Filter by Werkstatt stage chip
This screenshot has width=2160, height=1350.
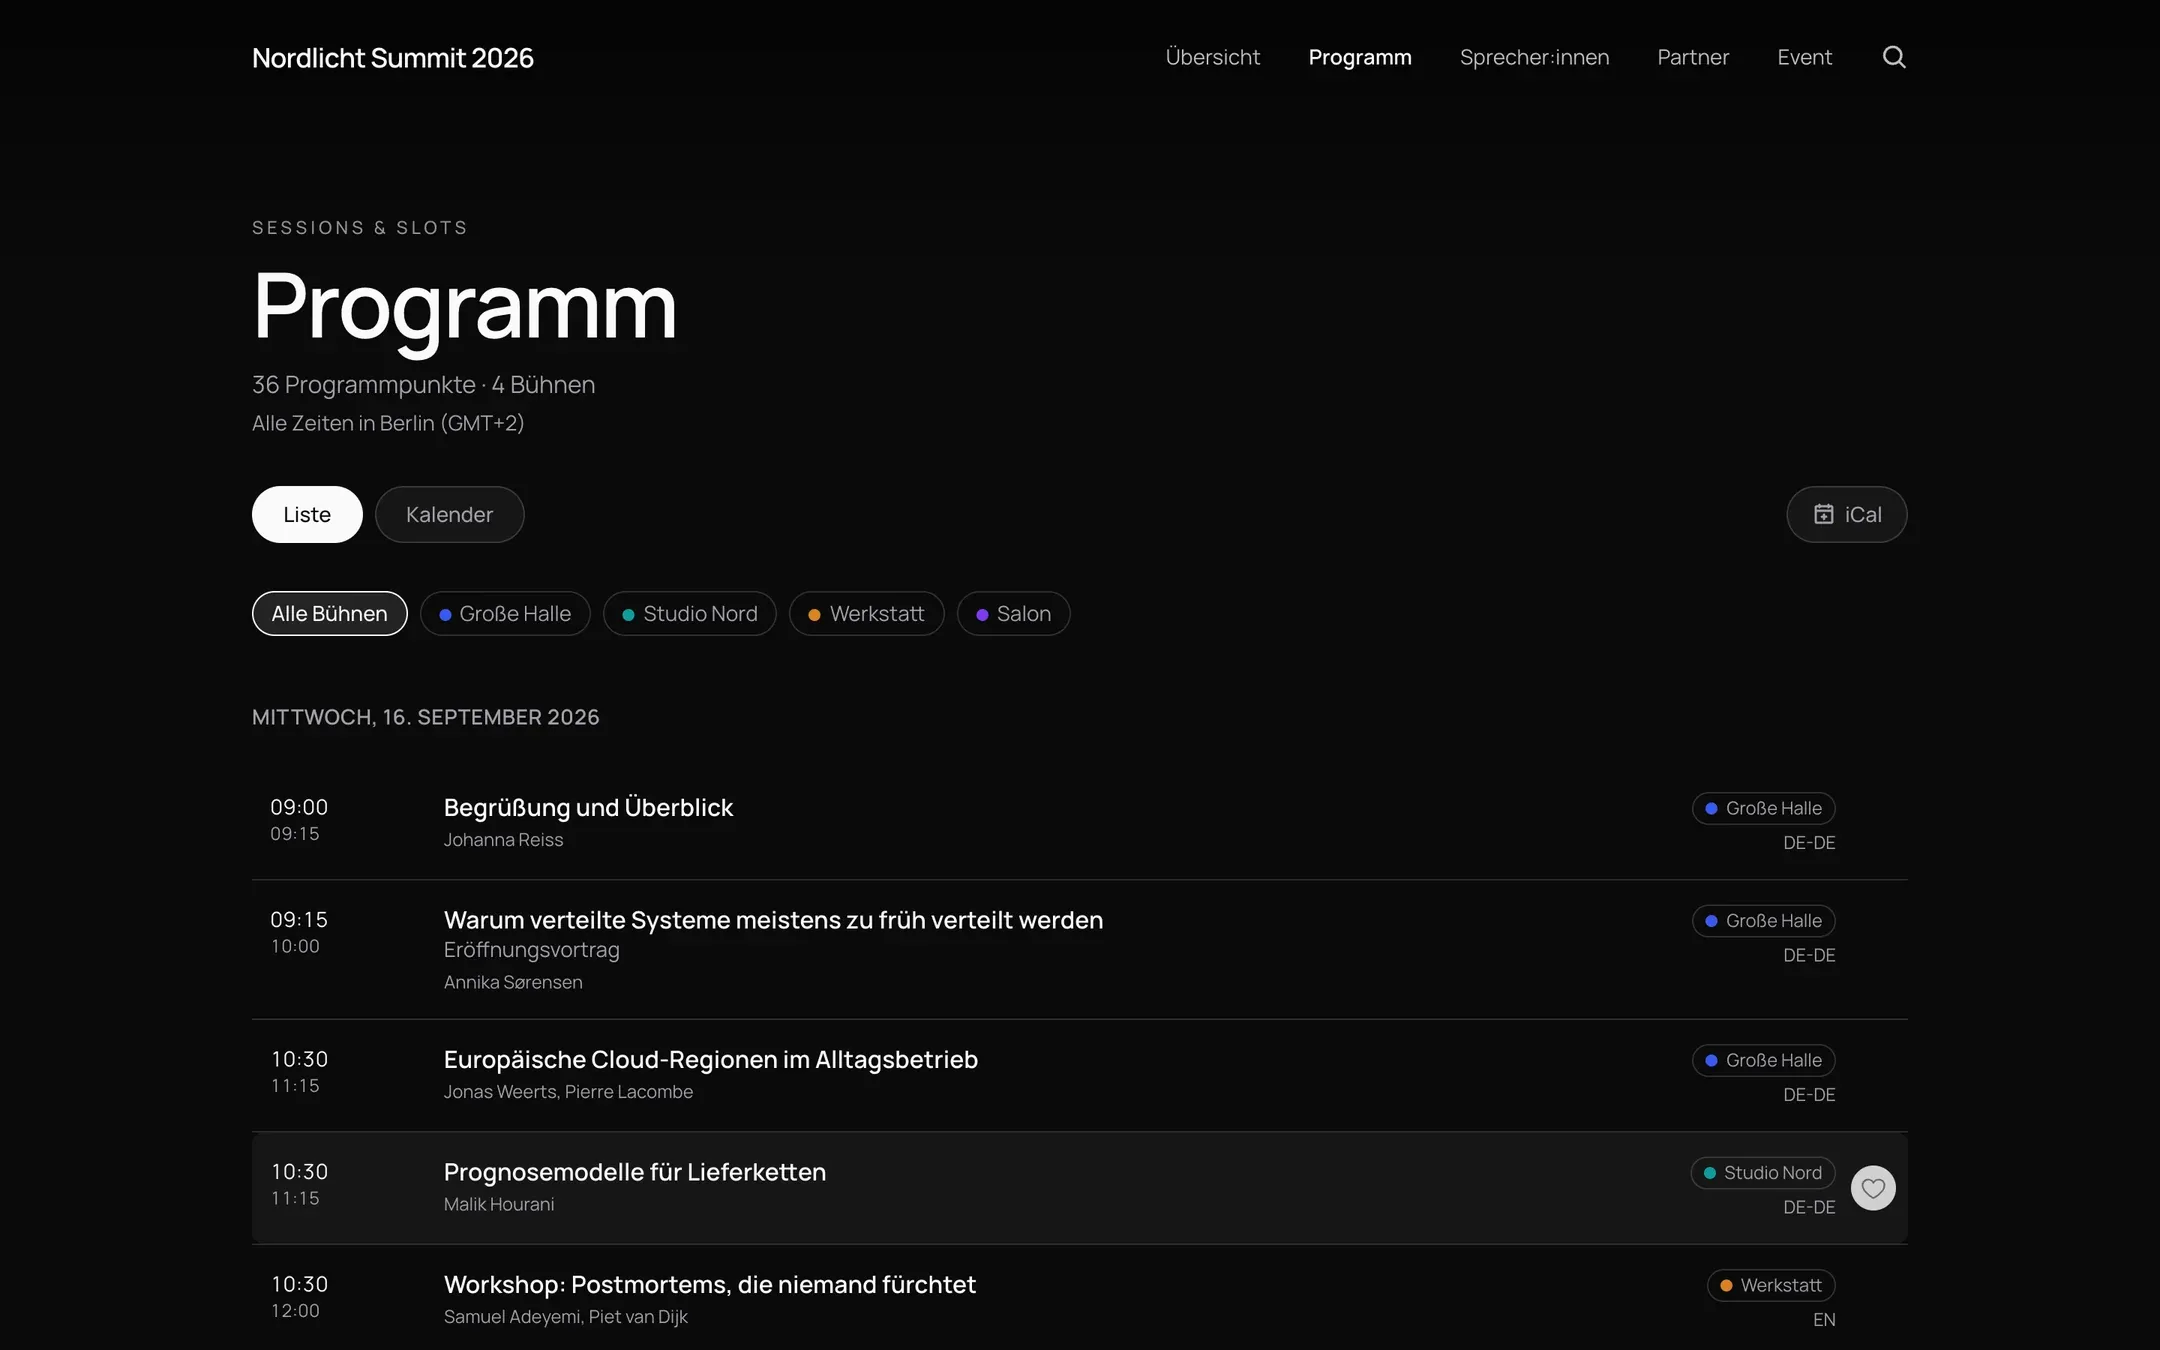[866, 613]
